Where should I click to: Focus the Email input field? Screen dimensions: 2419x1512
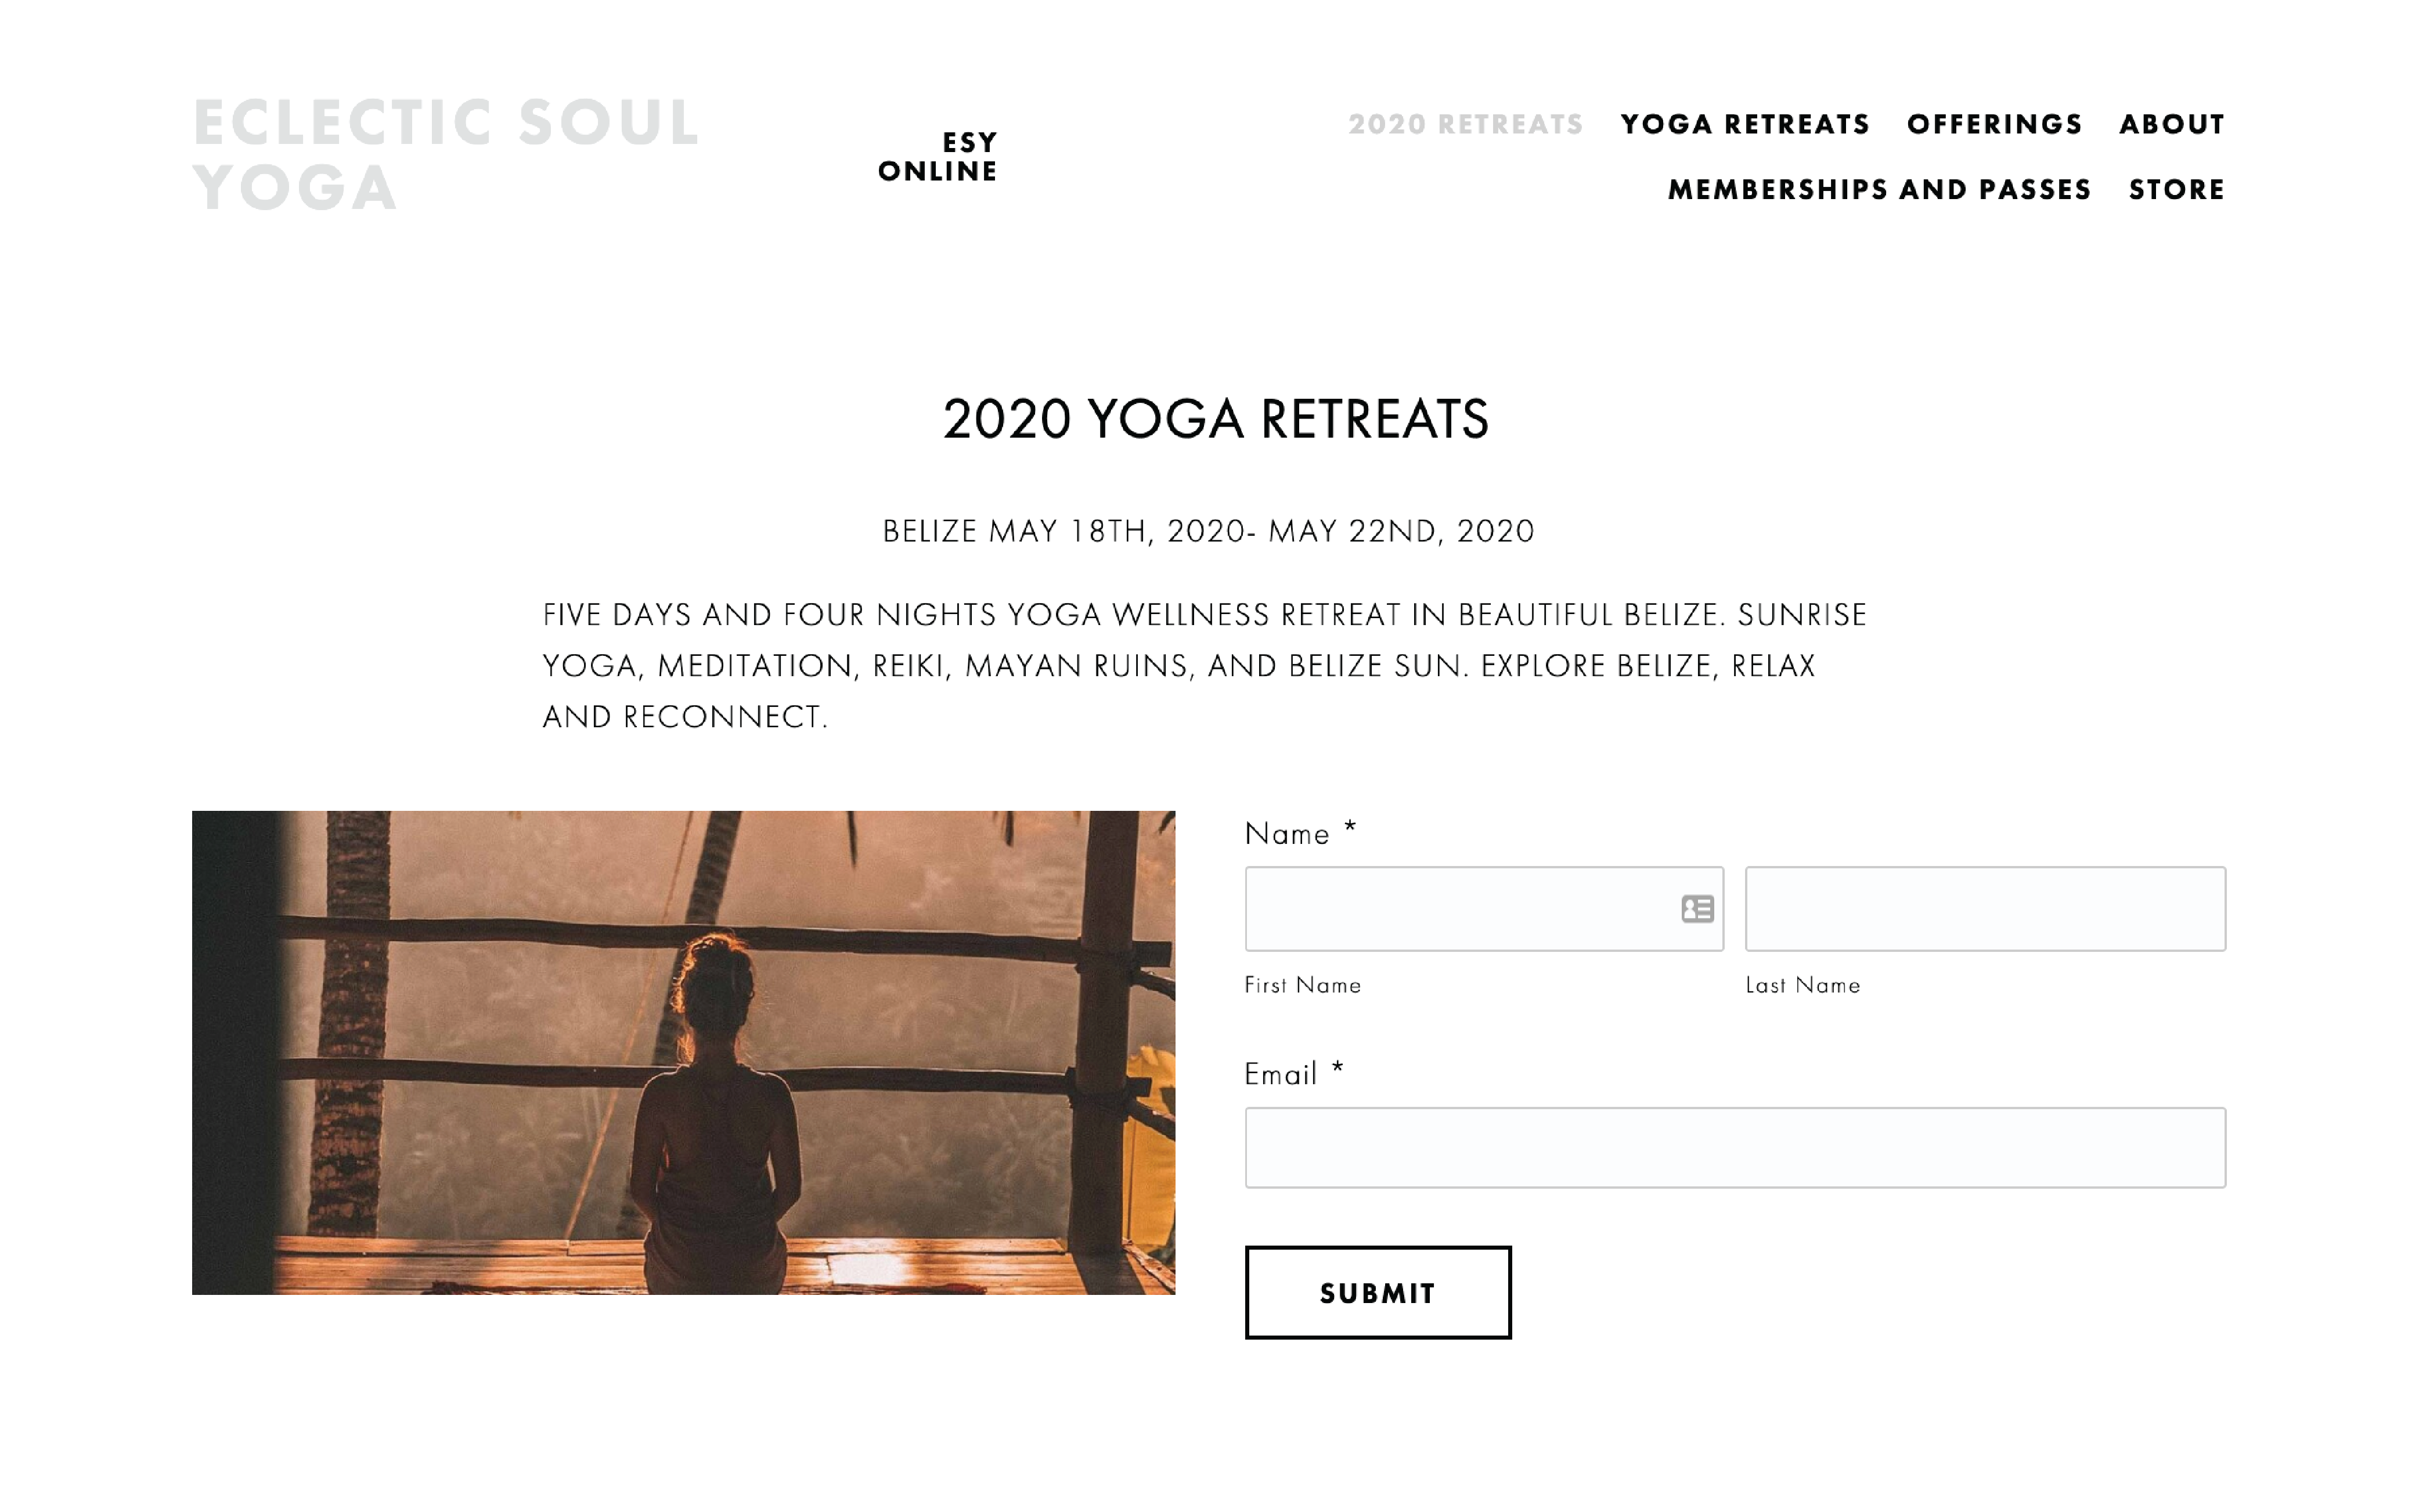[1734, 1147]
